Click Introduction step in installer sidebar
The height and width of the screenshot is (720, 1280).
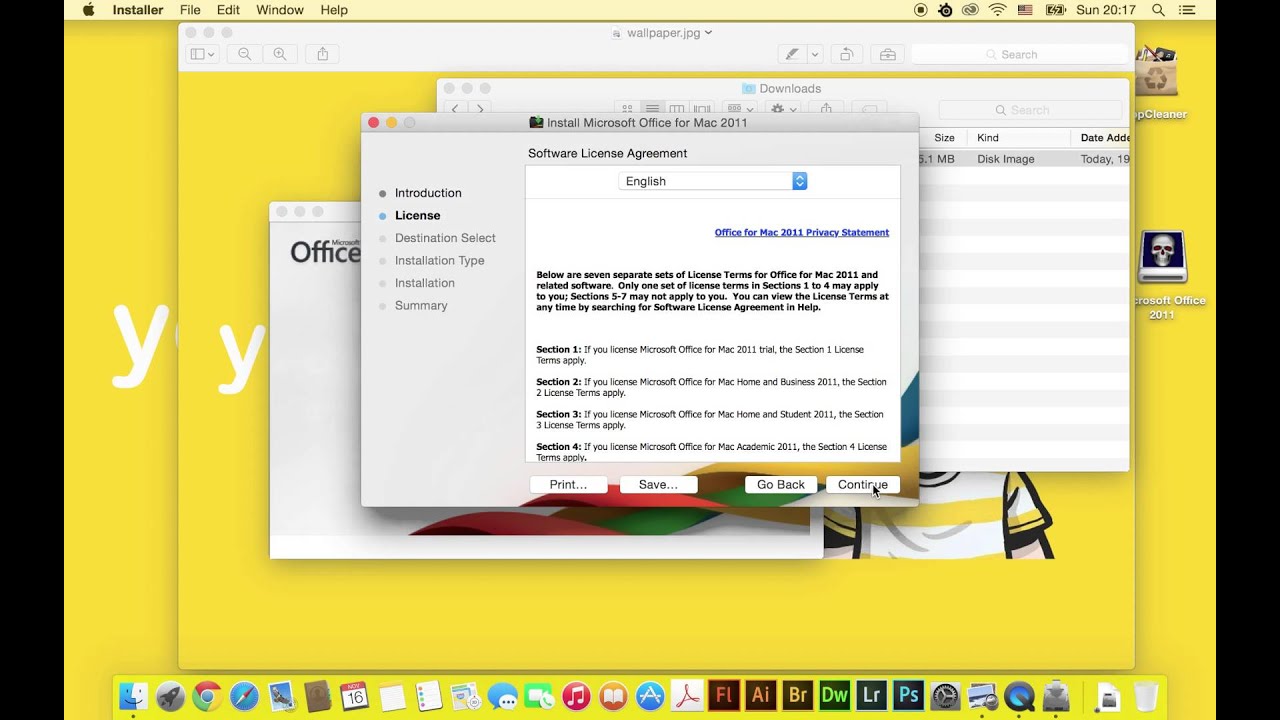point(428,193)
